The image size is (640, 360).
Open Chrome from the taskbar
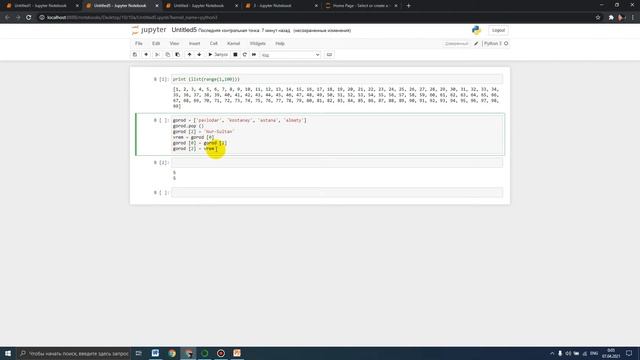(172, 353)
